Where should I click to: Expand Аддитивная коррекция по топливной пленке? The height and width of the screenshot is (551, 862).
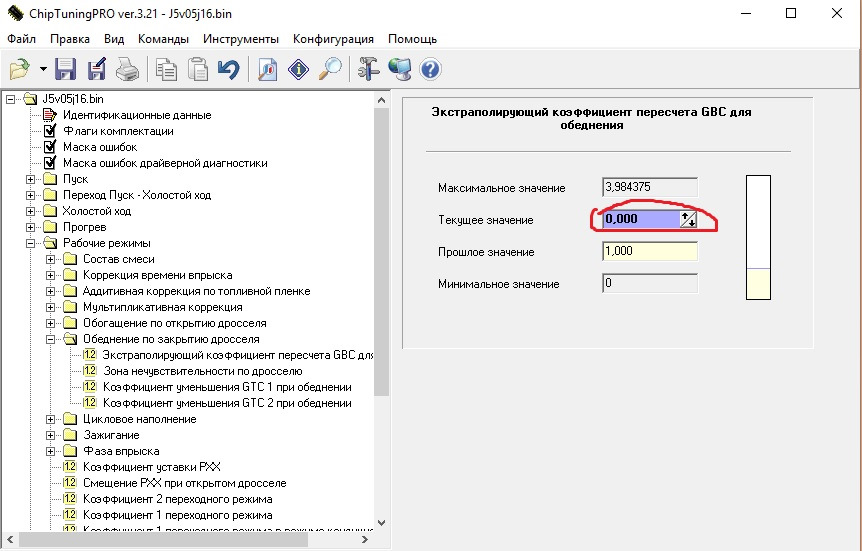tap(51, 291)
